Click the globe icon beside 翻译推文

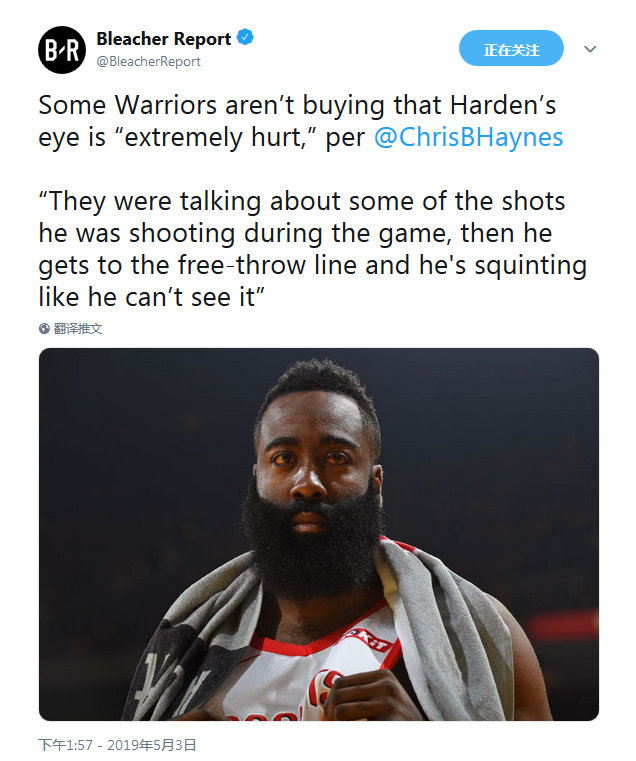[44, 329]
